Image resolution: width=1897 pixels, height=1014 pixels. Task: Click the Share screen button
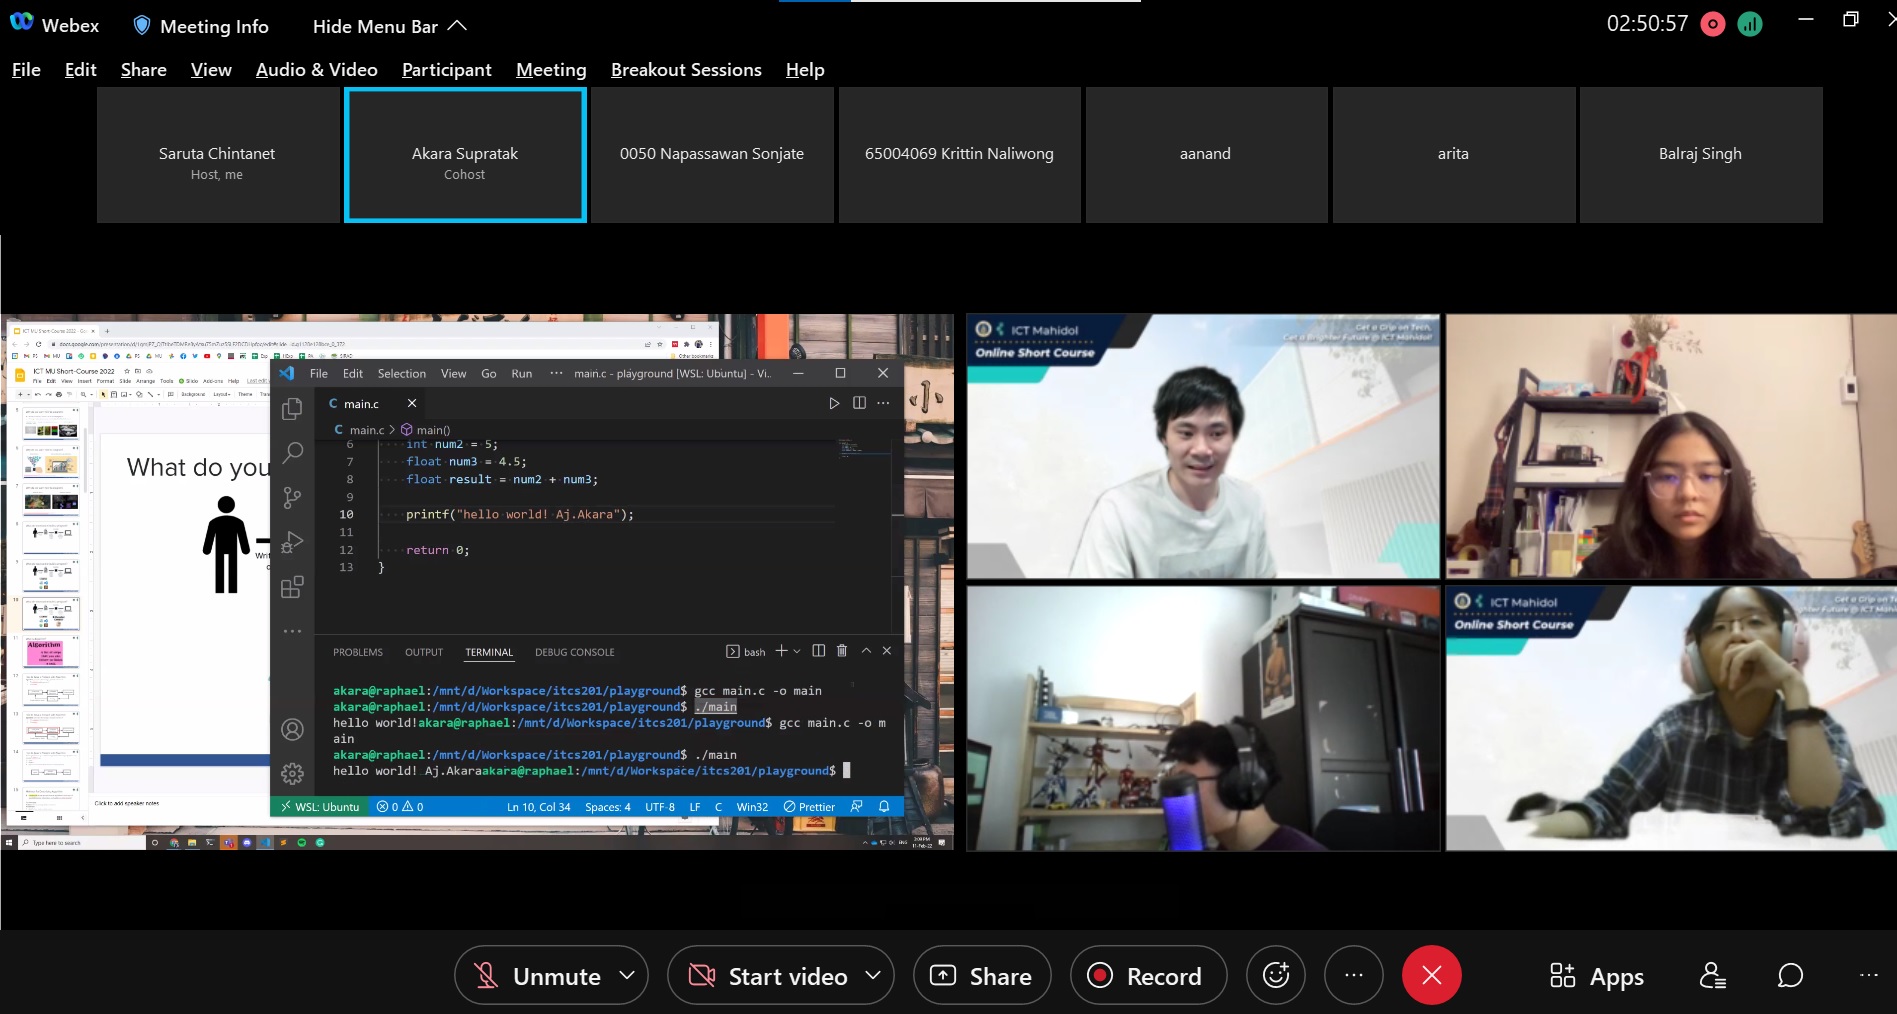[x=981, y=976]
